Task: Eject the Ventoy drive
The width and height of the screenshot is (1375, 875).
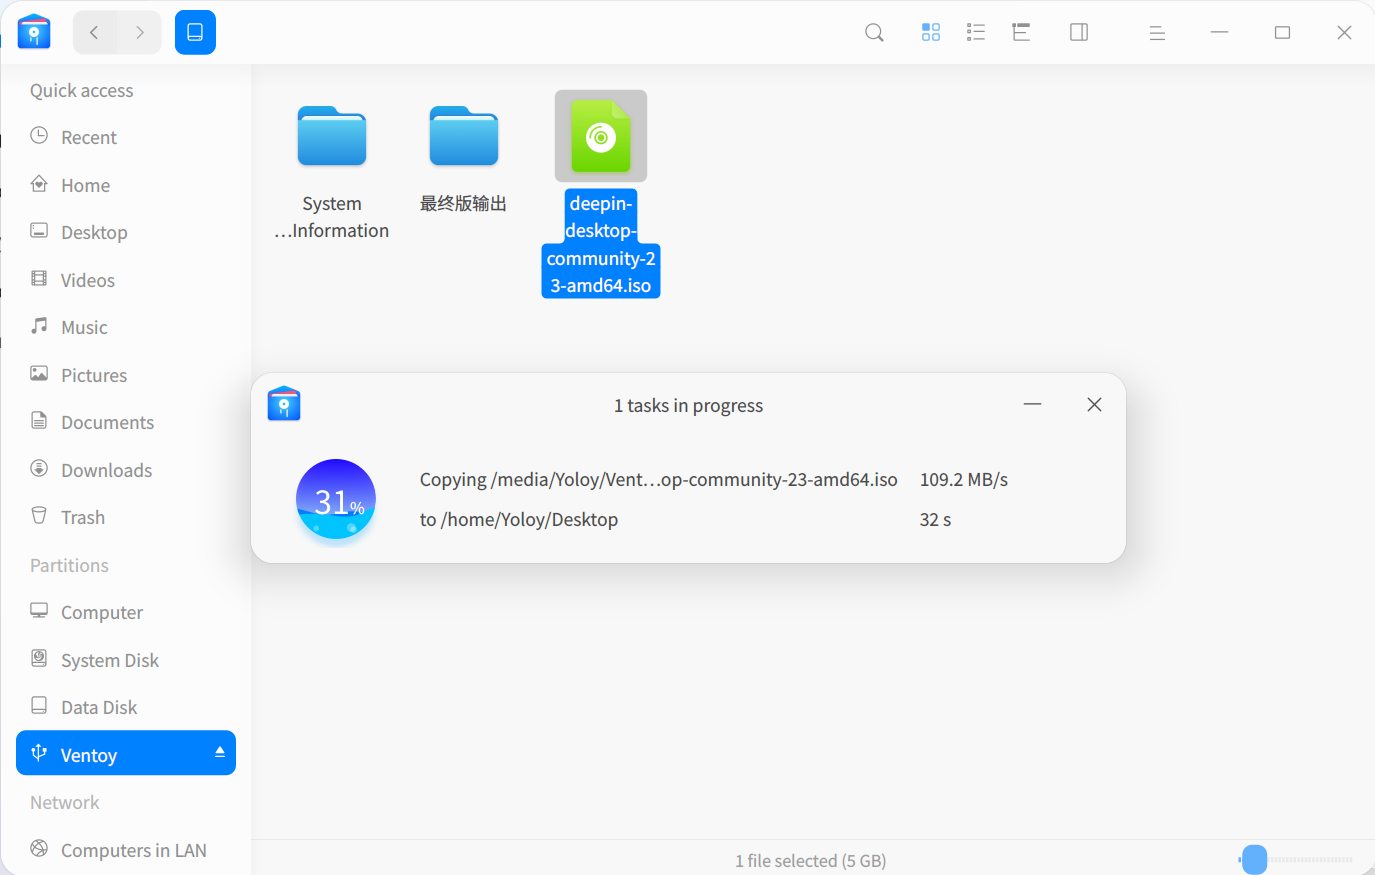Action: [220, 752]
